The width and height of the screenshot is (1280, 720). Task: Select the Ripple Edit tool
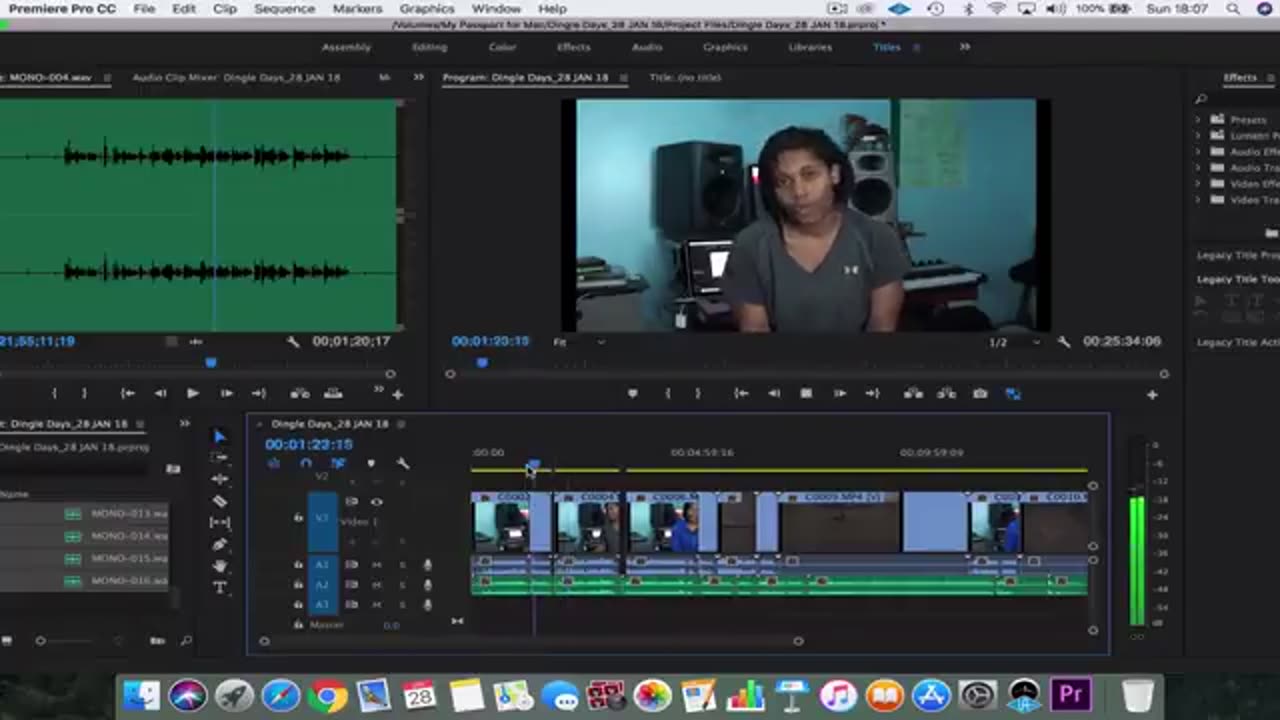(x=220, y=479)
